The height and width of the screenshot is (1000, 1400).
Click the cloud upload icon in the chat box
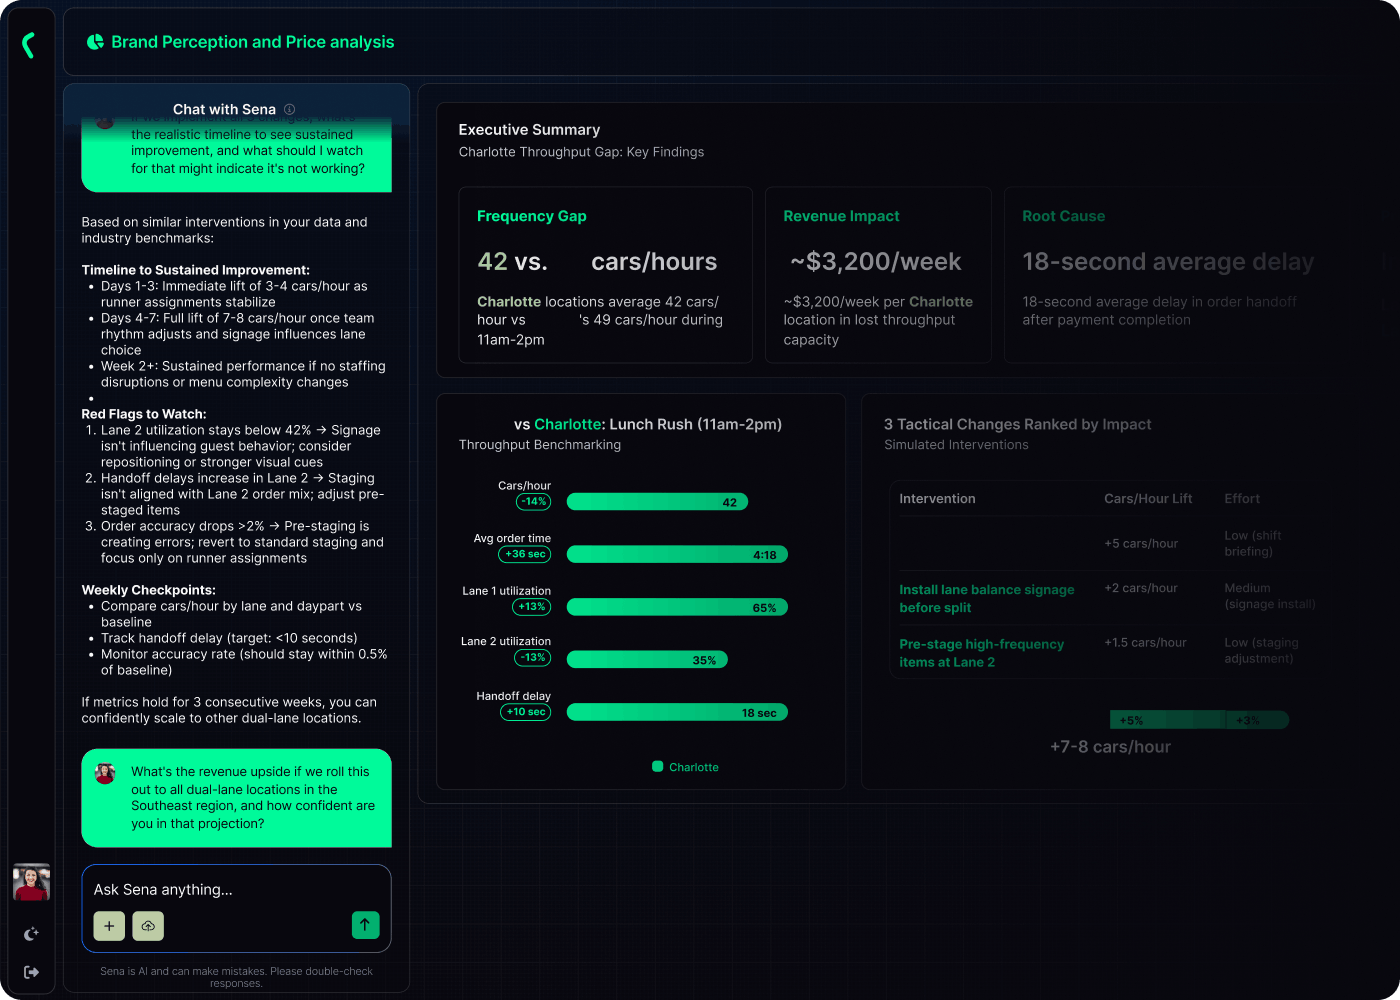148,926
